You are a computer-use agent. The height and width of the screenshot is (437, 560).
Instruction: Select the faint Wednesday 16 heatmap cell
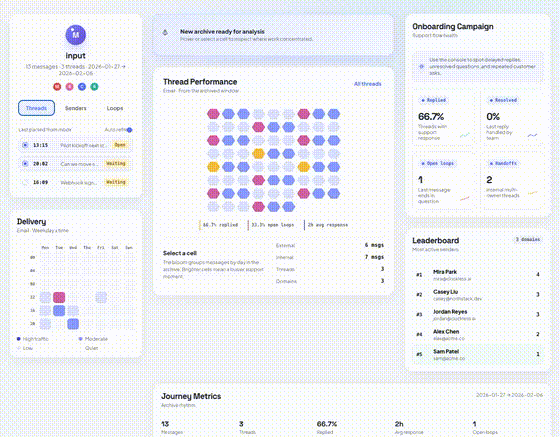(73, 311)
